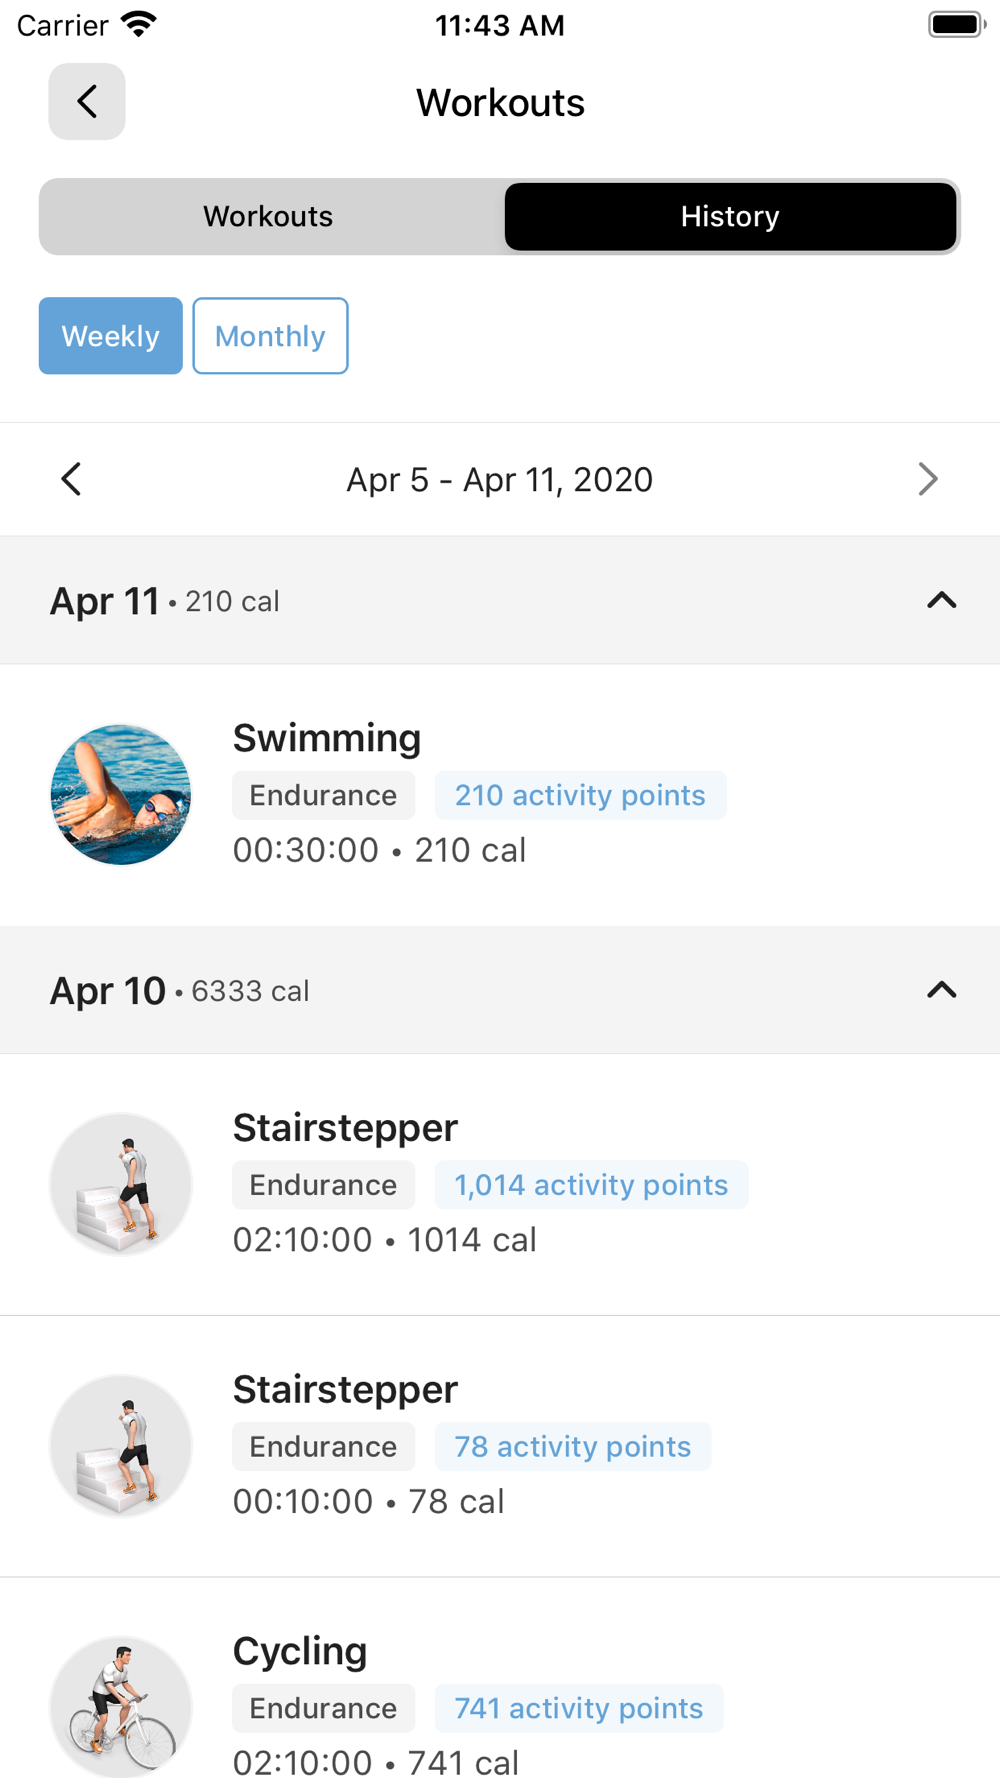Screen dimensions: 1000x1778
Task: Tap the 1,014 activity points badge
Action: click(591, 1185)
